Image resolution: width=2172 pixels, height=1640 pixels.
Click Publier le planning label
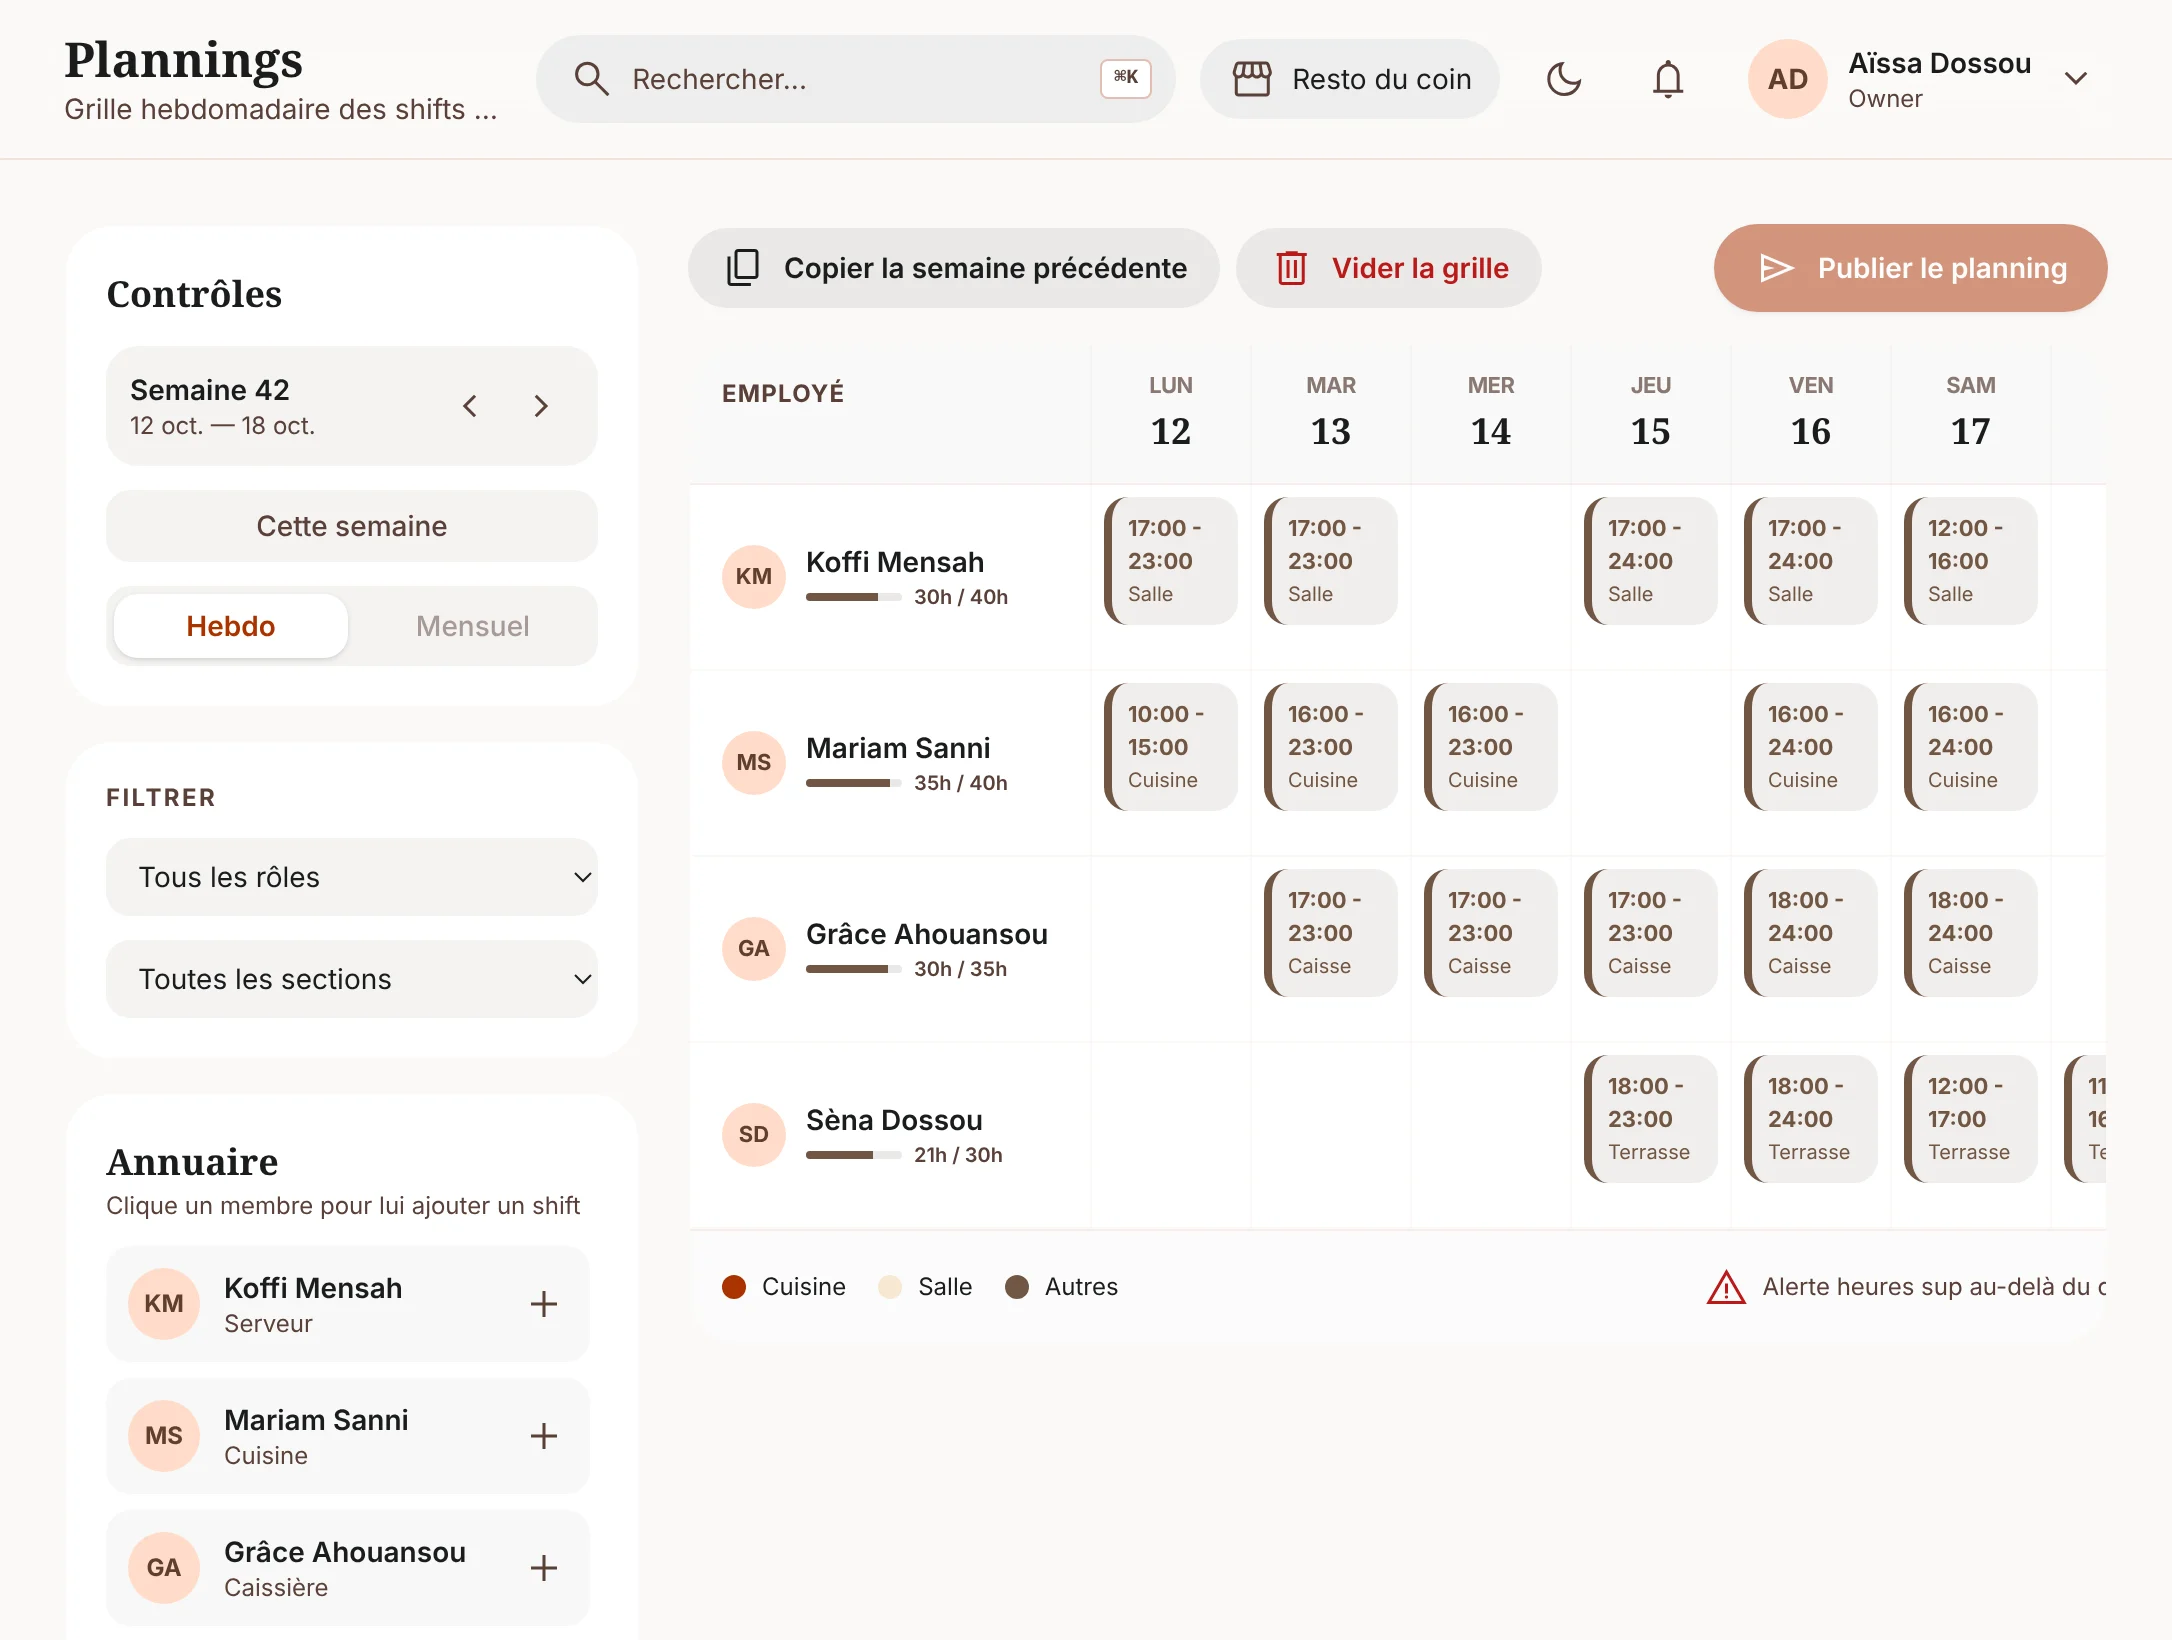click(1942, 268)
